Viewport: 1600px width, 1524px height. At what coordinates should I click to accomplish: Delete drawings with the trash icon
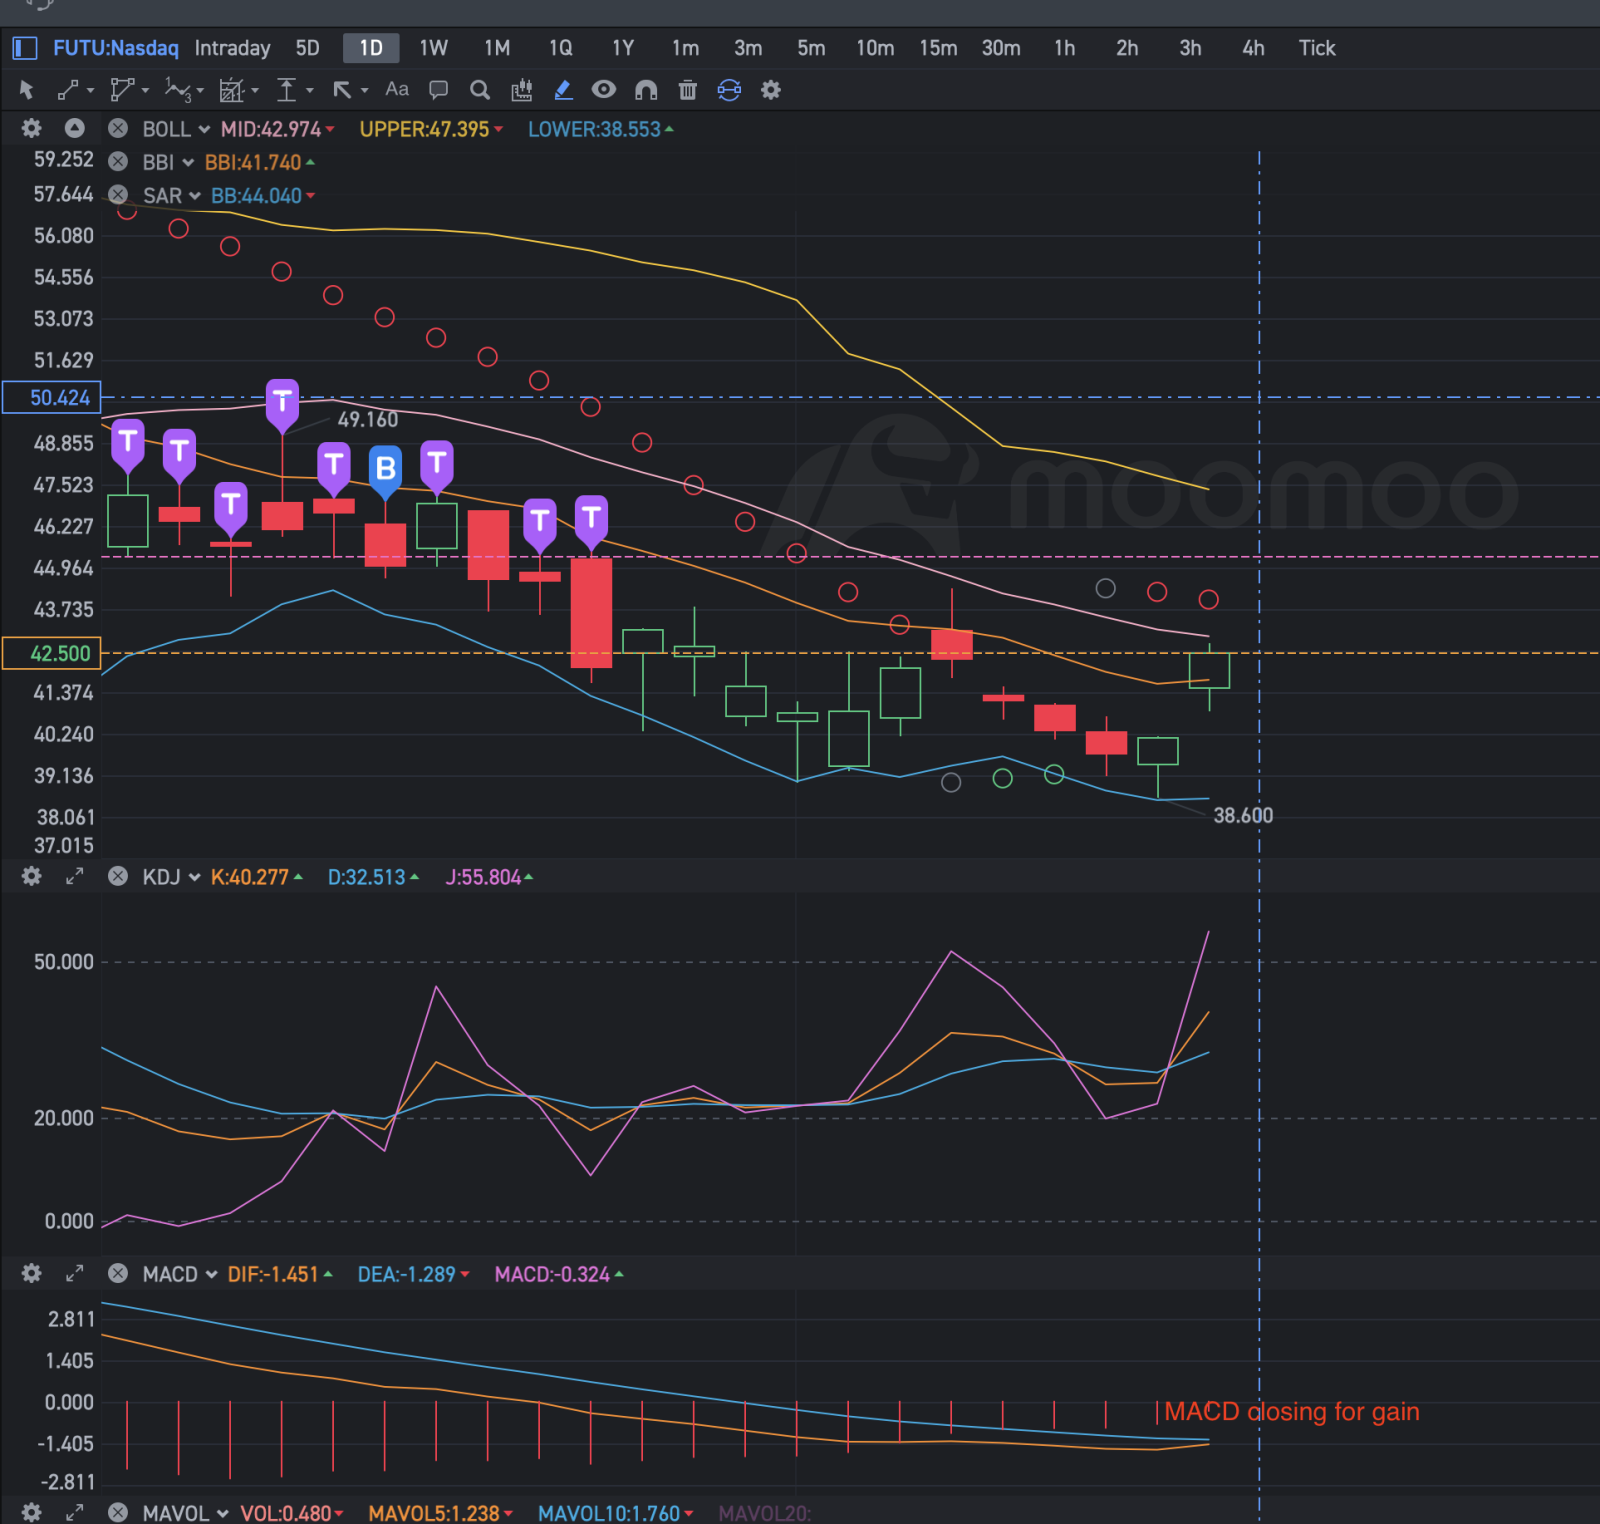687,90
